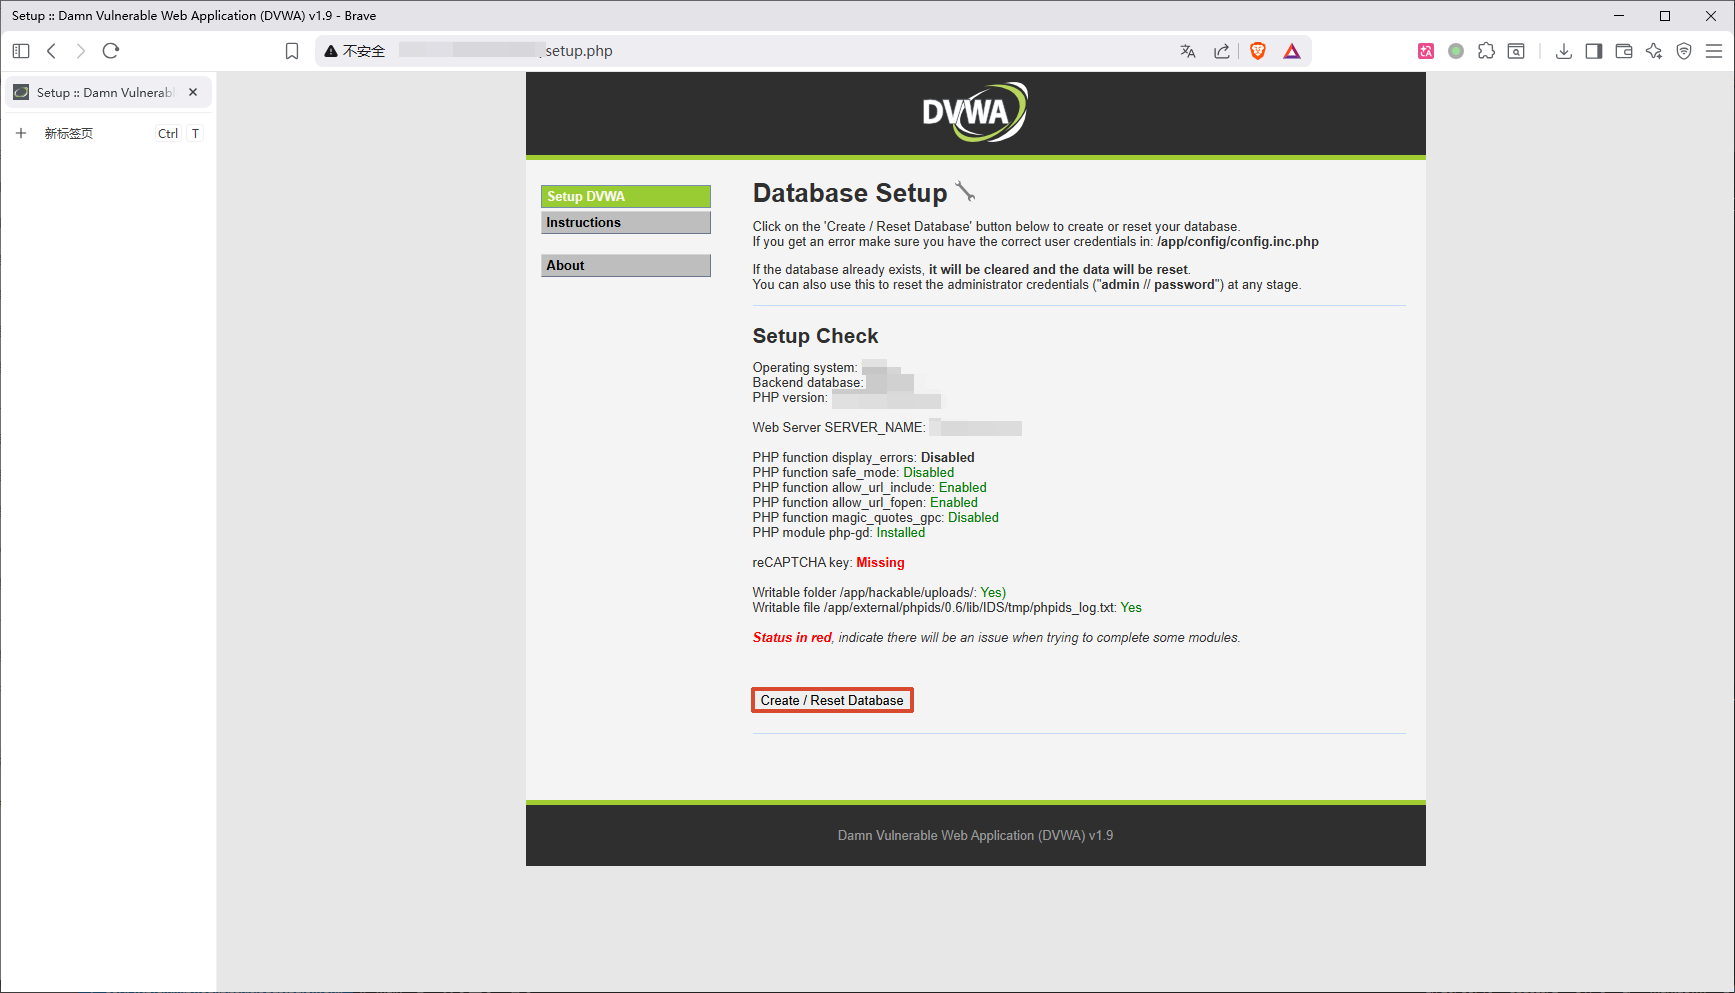Reload the current page
Screen dimensions: 1735x993
click(x=111, y=51)
